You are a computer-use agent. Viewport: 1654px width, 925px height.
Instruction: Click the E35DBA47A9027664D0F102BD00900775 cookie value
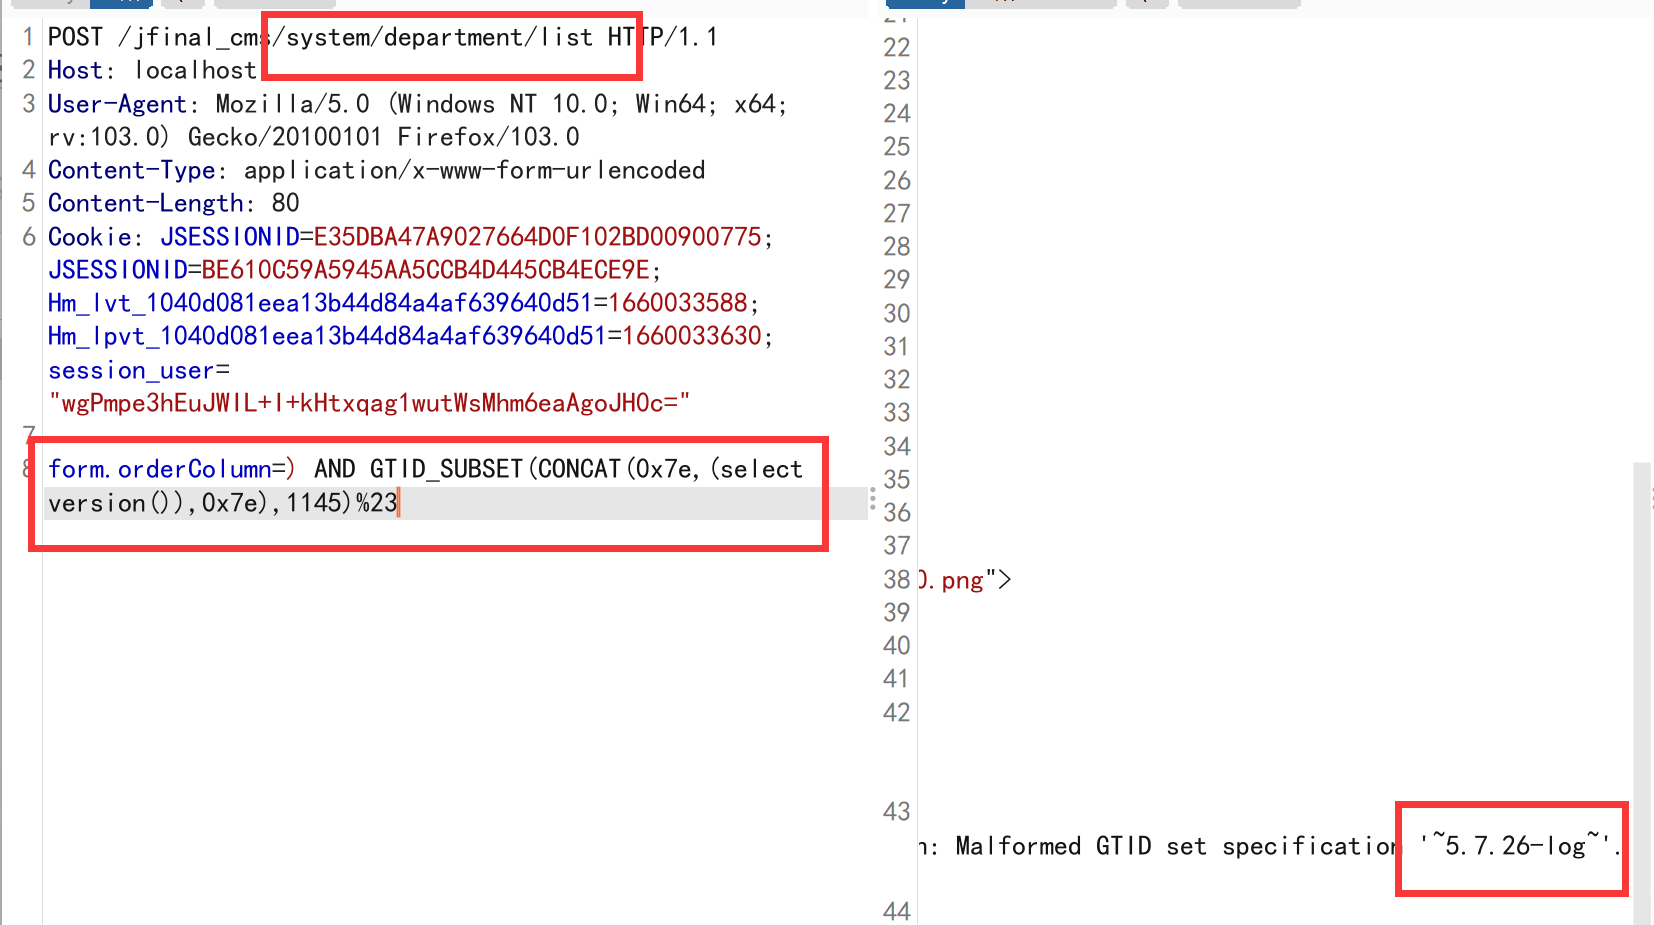click(x=537, y=237)
